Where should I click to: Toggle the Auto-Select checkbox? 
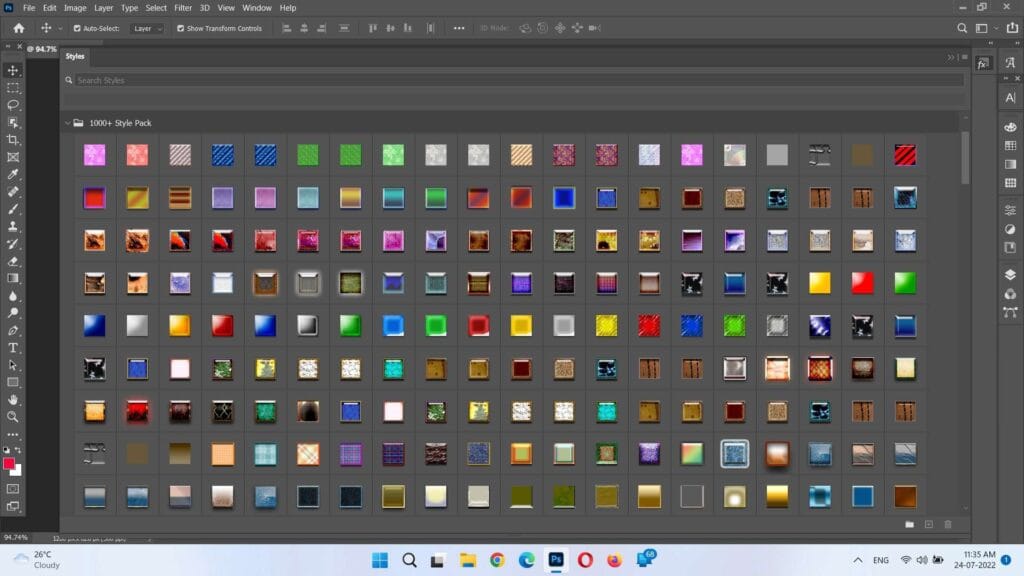pos(77,28)
